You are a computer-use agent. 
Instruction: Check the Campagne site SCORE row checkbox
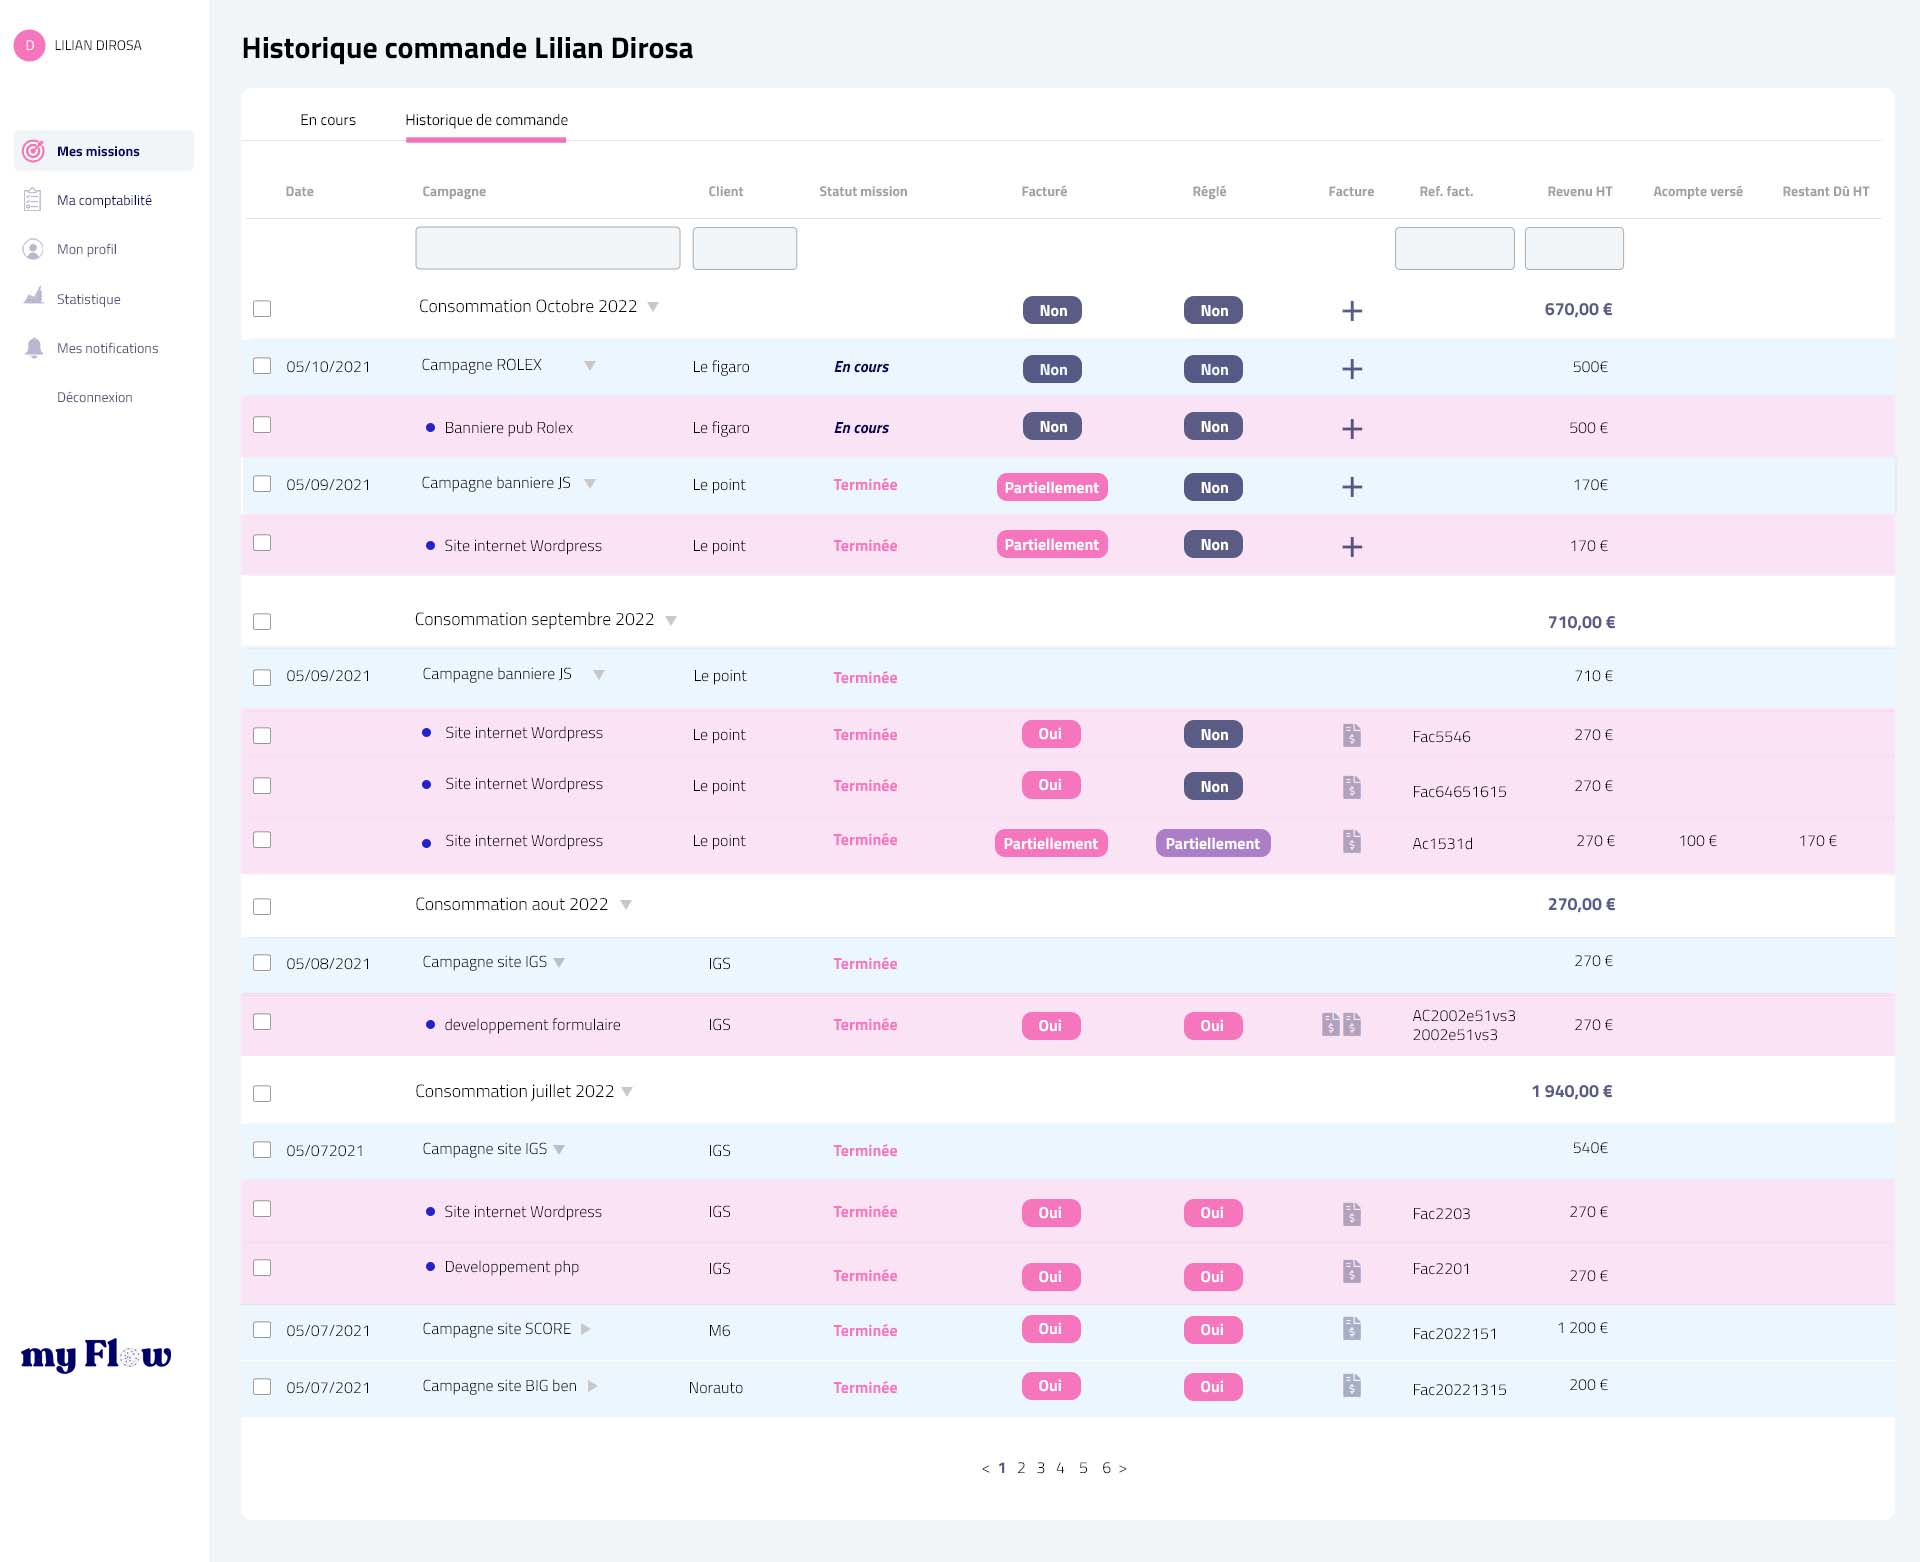coord(262,1330)
